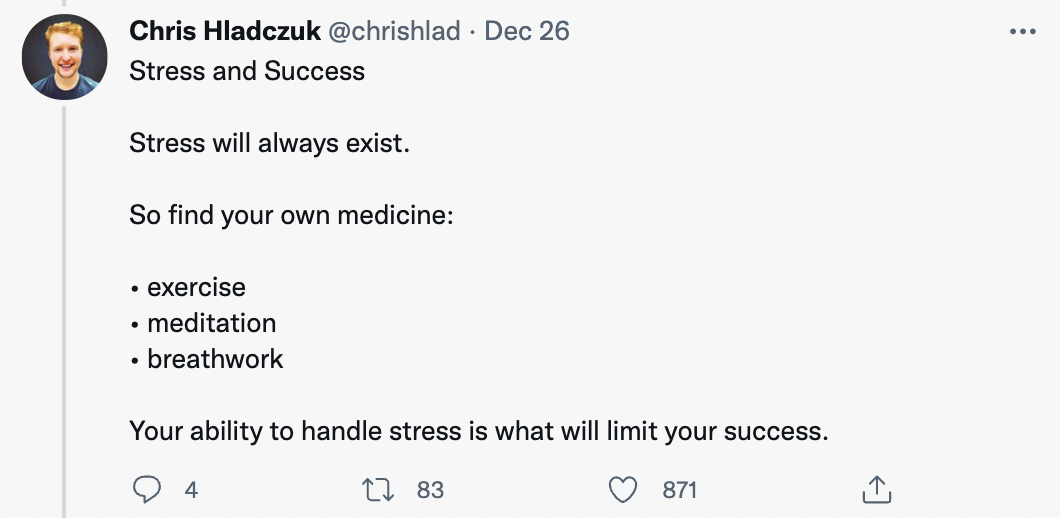The width and height of the screenshot is (1060, 518).
Task: Open the three-dot more options menu
Action: coord(1022,31)
